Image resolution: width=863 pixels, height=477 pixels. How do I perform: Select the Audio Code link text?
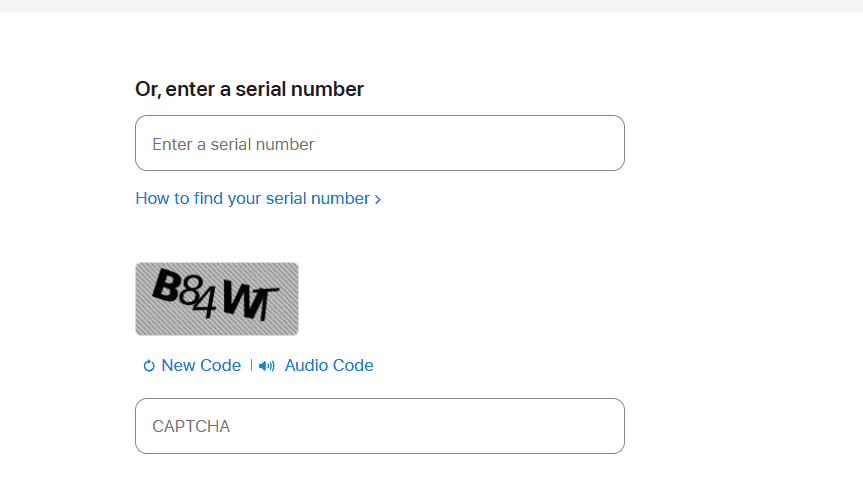tap(328, 366)
